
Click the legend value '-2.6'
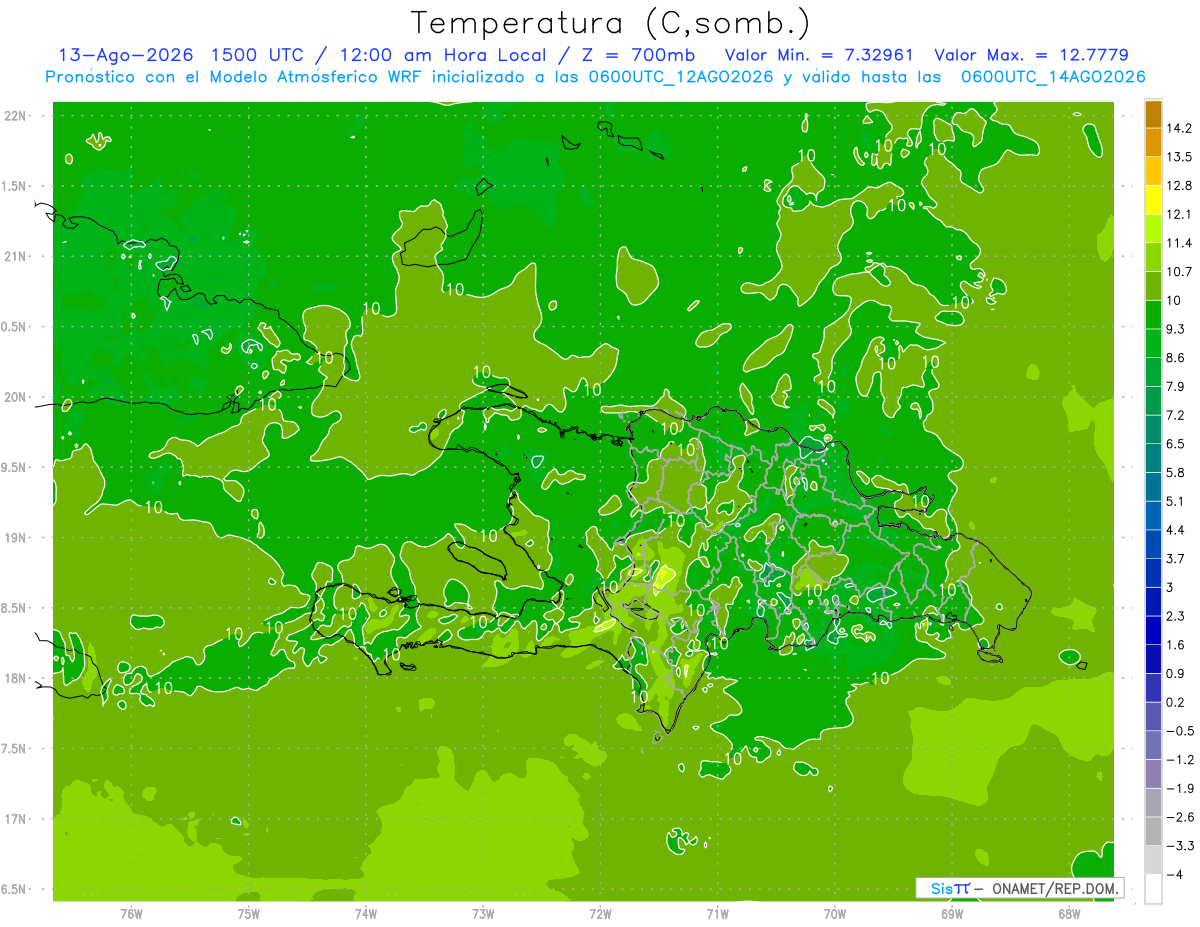click(x=1180, y=818)
